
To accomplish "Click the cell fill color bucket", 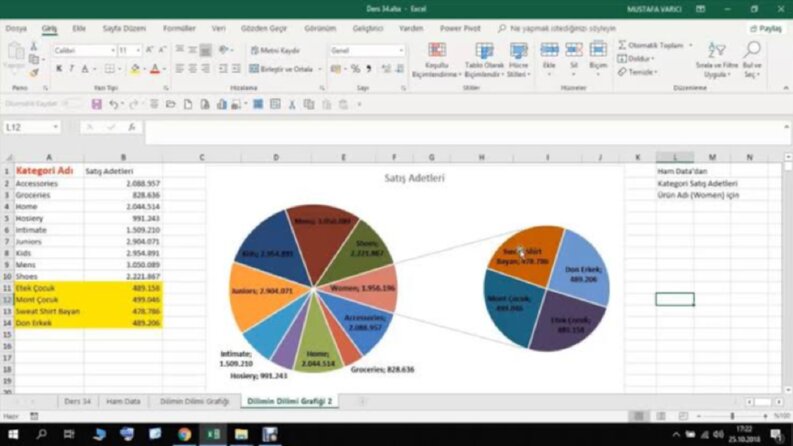I will tap(135, 69).
